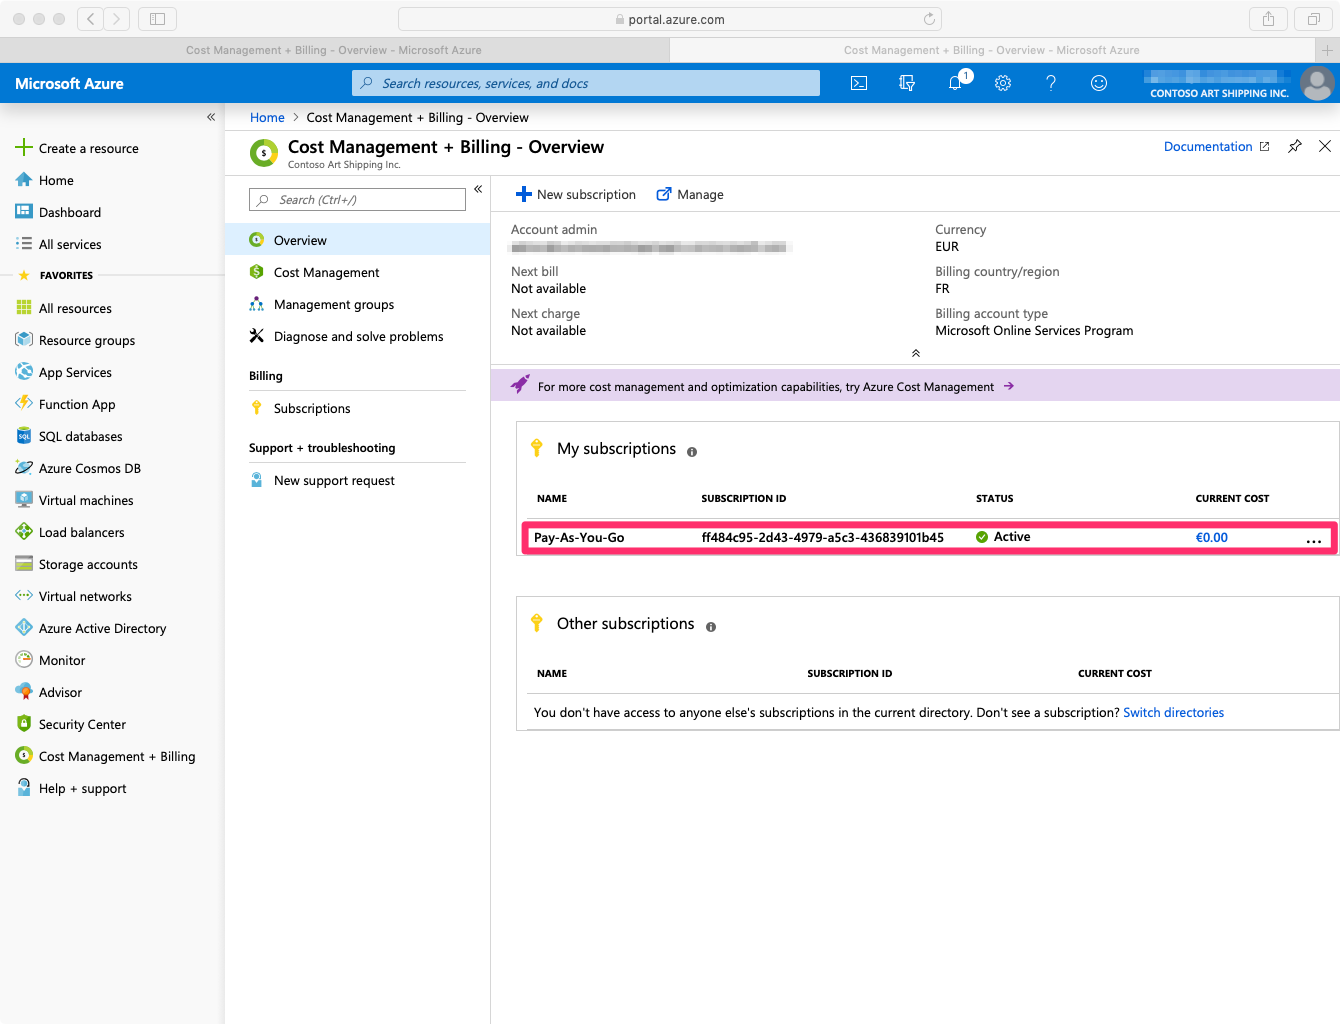Open Monitor favorite

click(x=51, y=660)
